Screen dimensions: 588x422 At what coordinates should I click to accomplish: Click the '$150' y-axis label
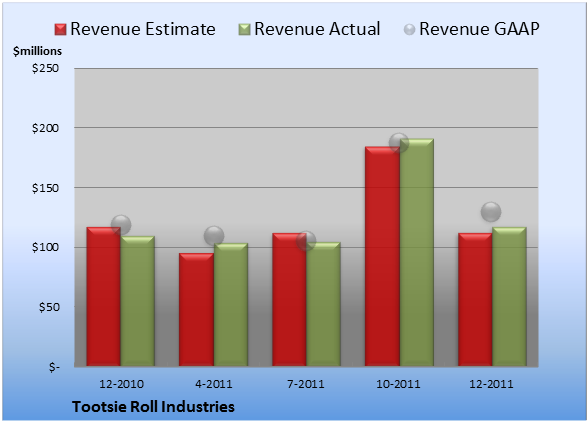point(45,188)
